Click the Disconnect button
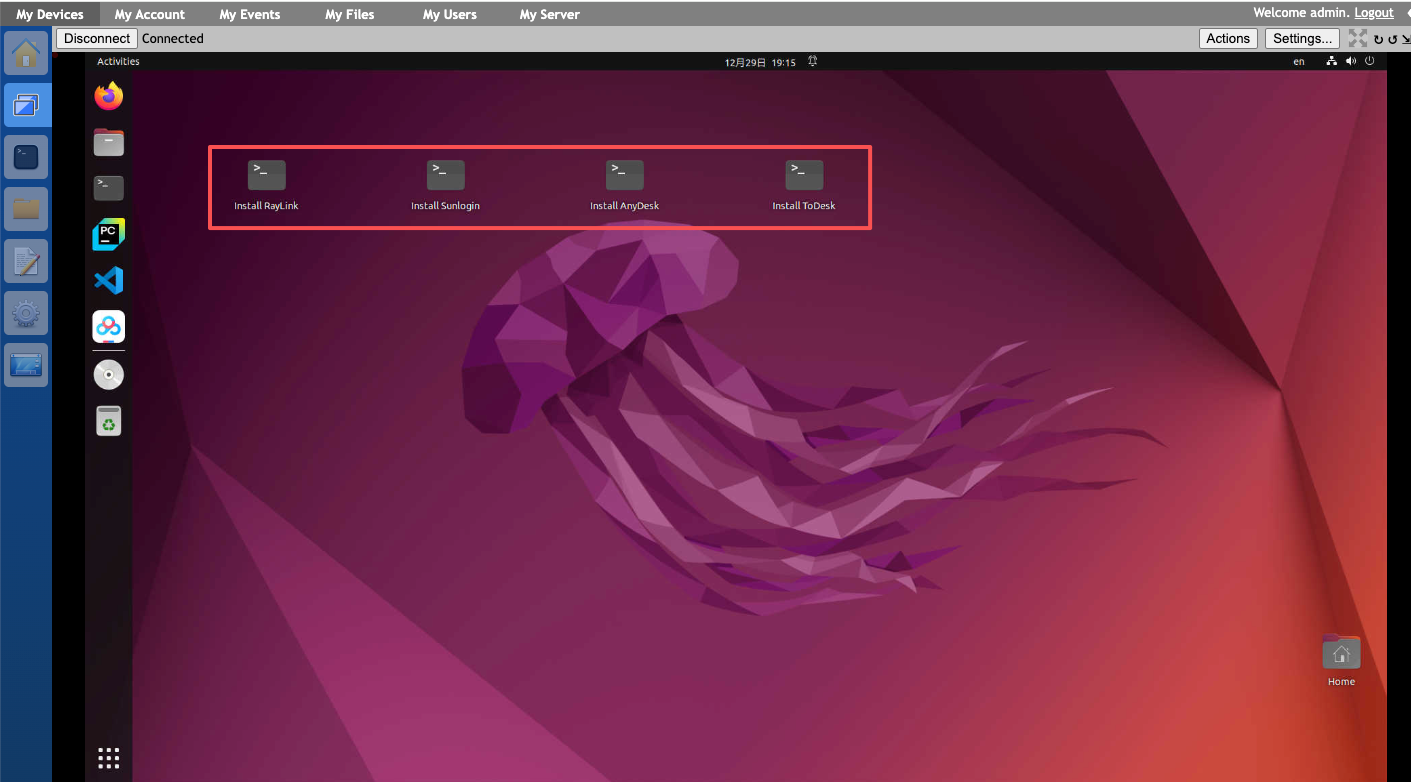Image resolution: width=1411 pixels, height=782 pixels. [x=97, y=38]
